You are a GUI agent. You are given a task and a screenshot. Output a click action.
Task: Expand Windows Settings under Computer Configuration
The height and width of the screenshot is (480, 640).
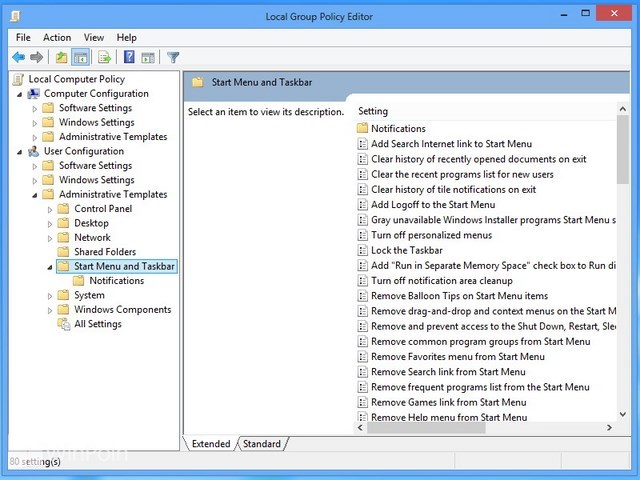point(35,123)
